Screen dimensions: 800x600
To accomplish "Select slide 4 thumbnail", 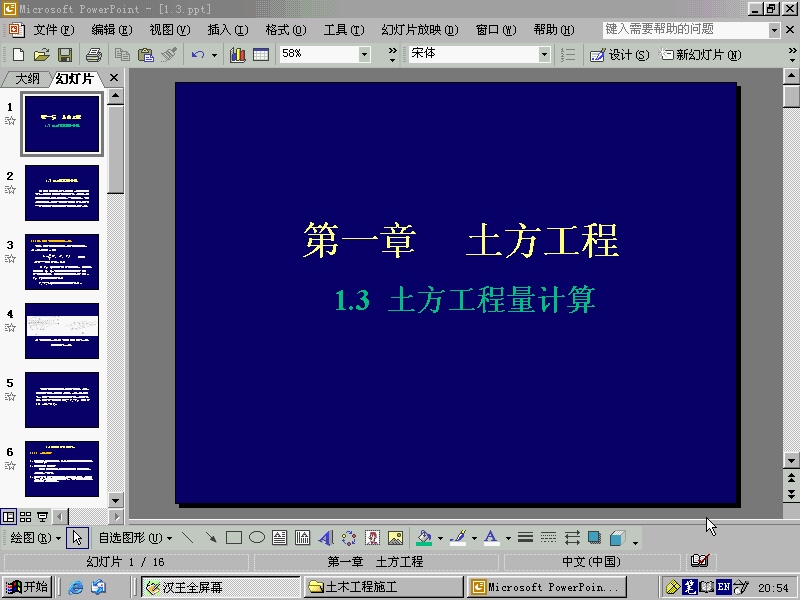I will coord(62,331).
